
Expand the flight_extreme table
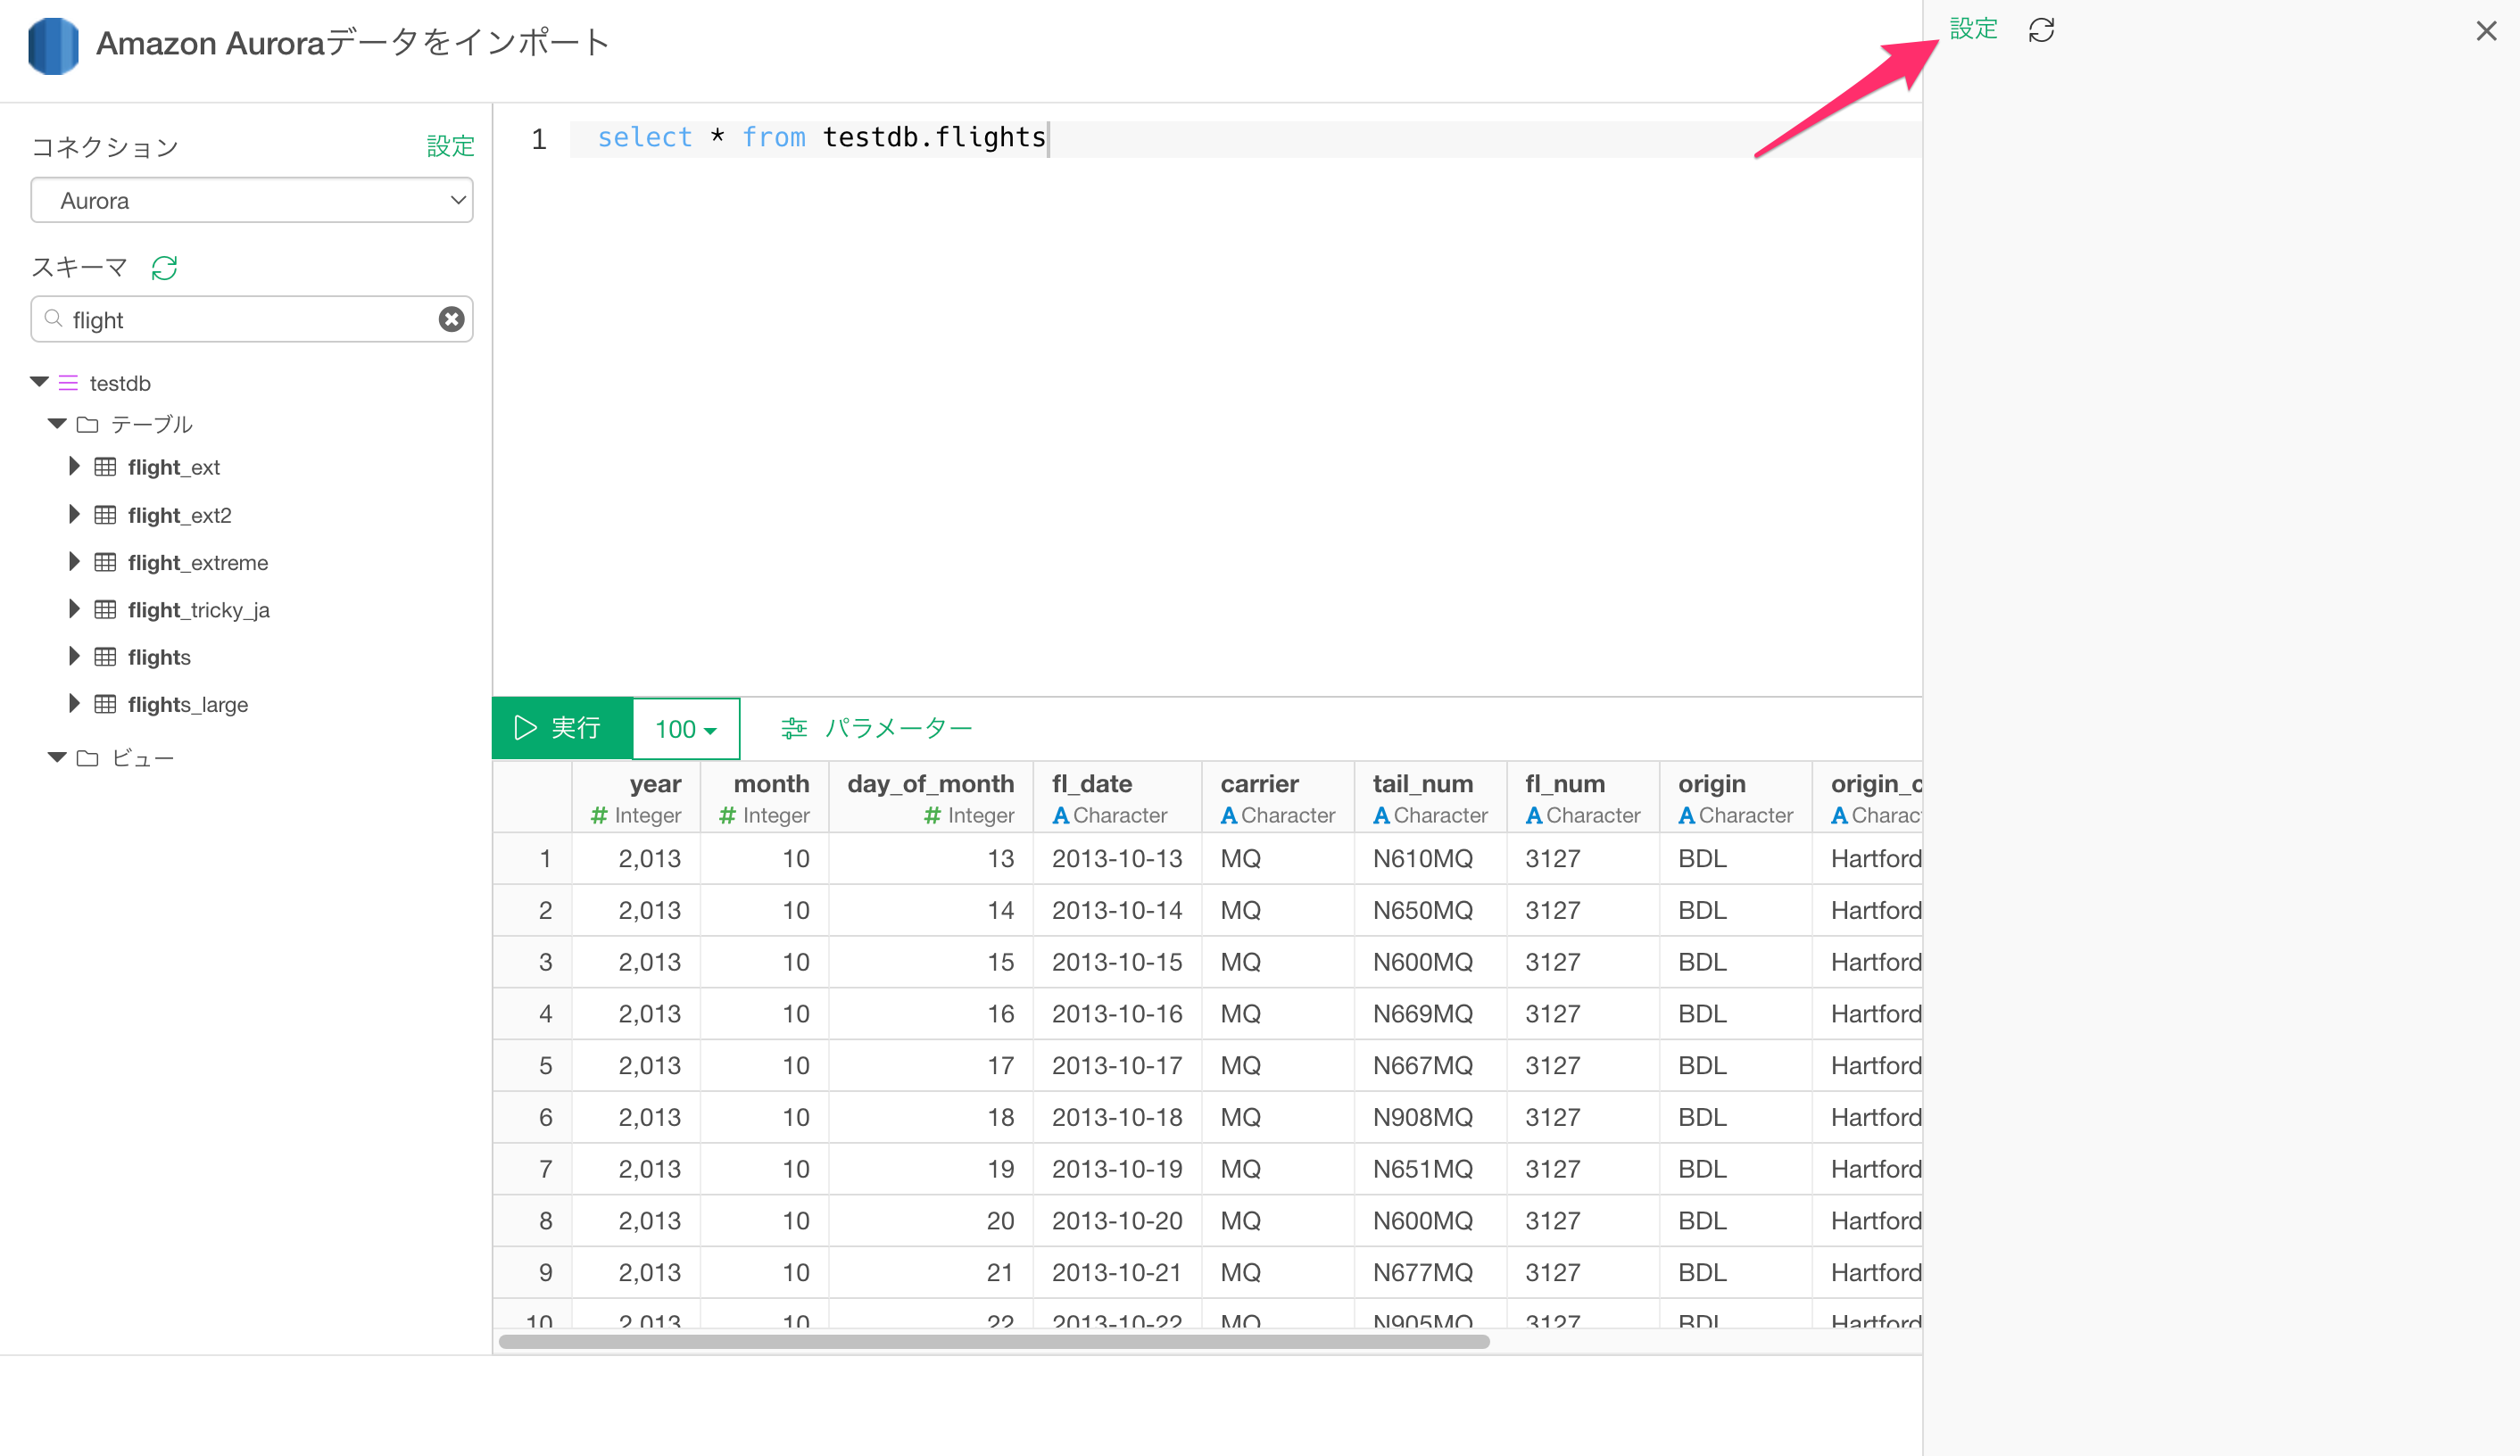74,561
